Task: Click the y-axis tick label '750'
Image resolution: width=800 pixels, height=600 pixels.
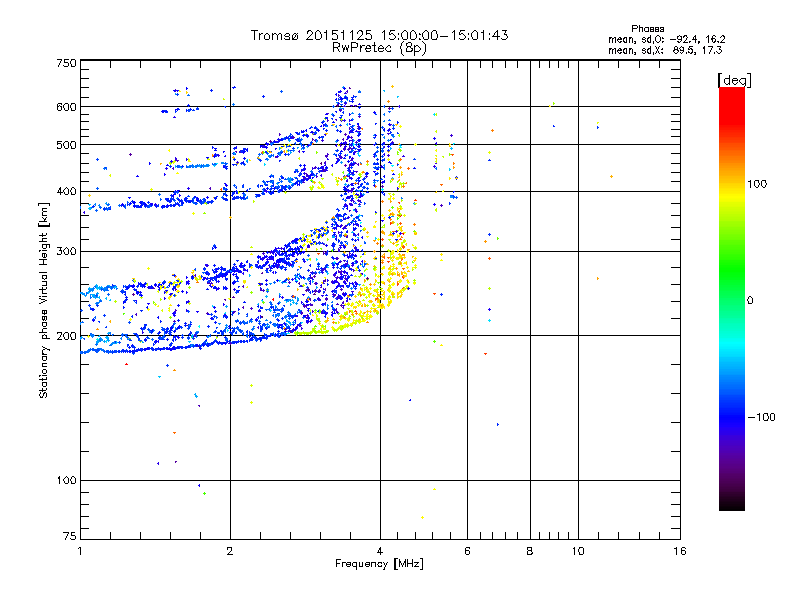Action: 66,63
